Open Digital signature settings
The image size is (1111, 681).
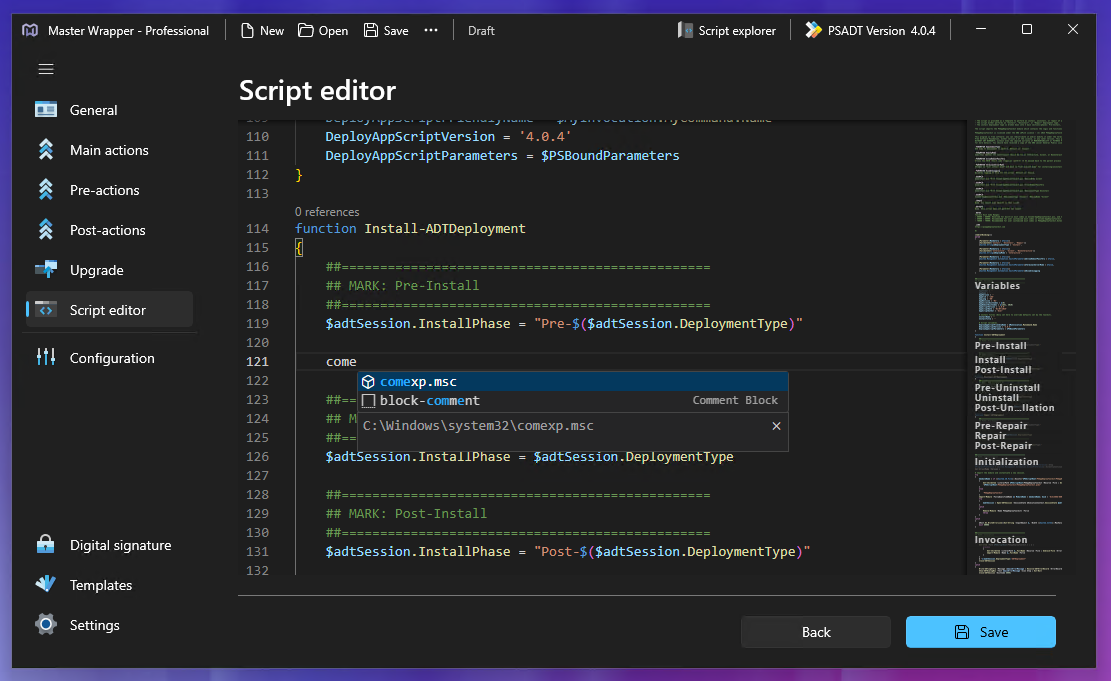(120, 545)
